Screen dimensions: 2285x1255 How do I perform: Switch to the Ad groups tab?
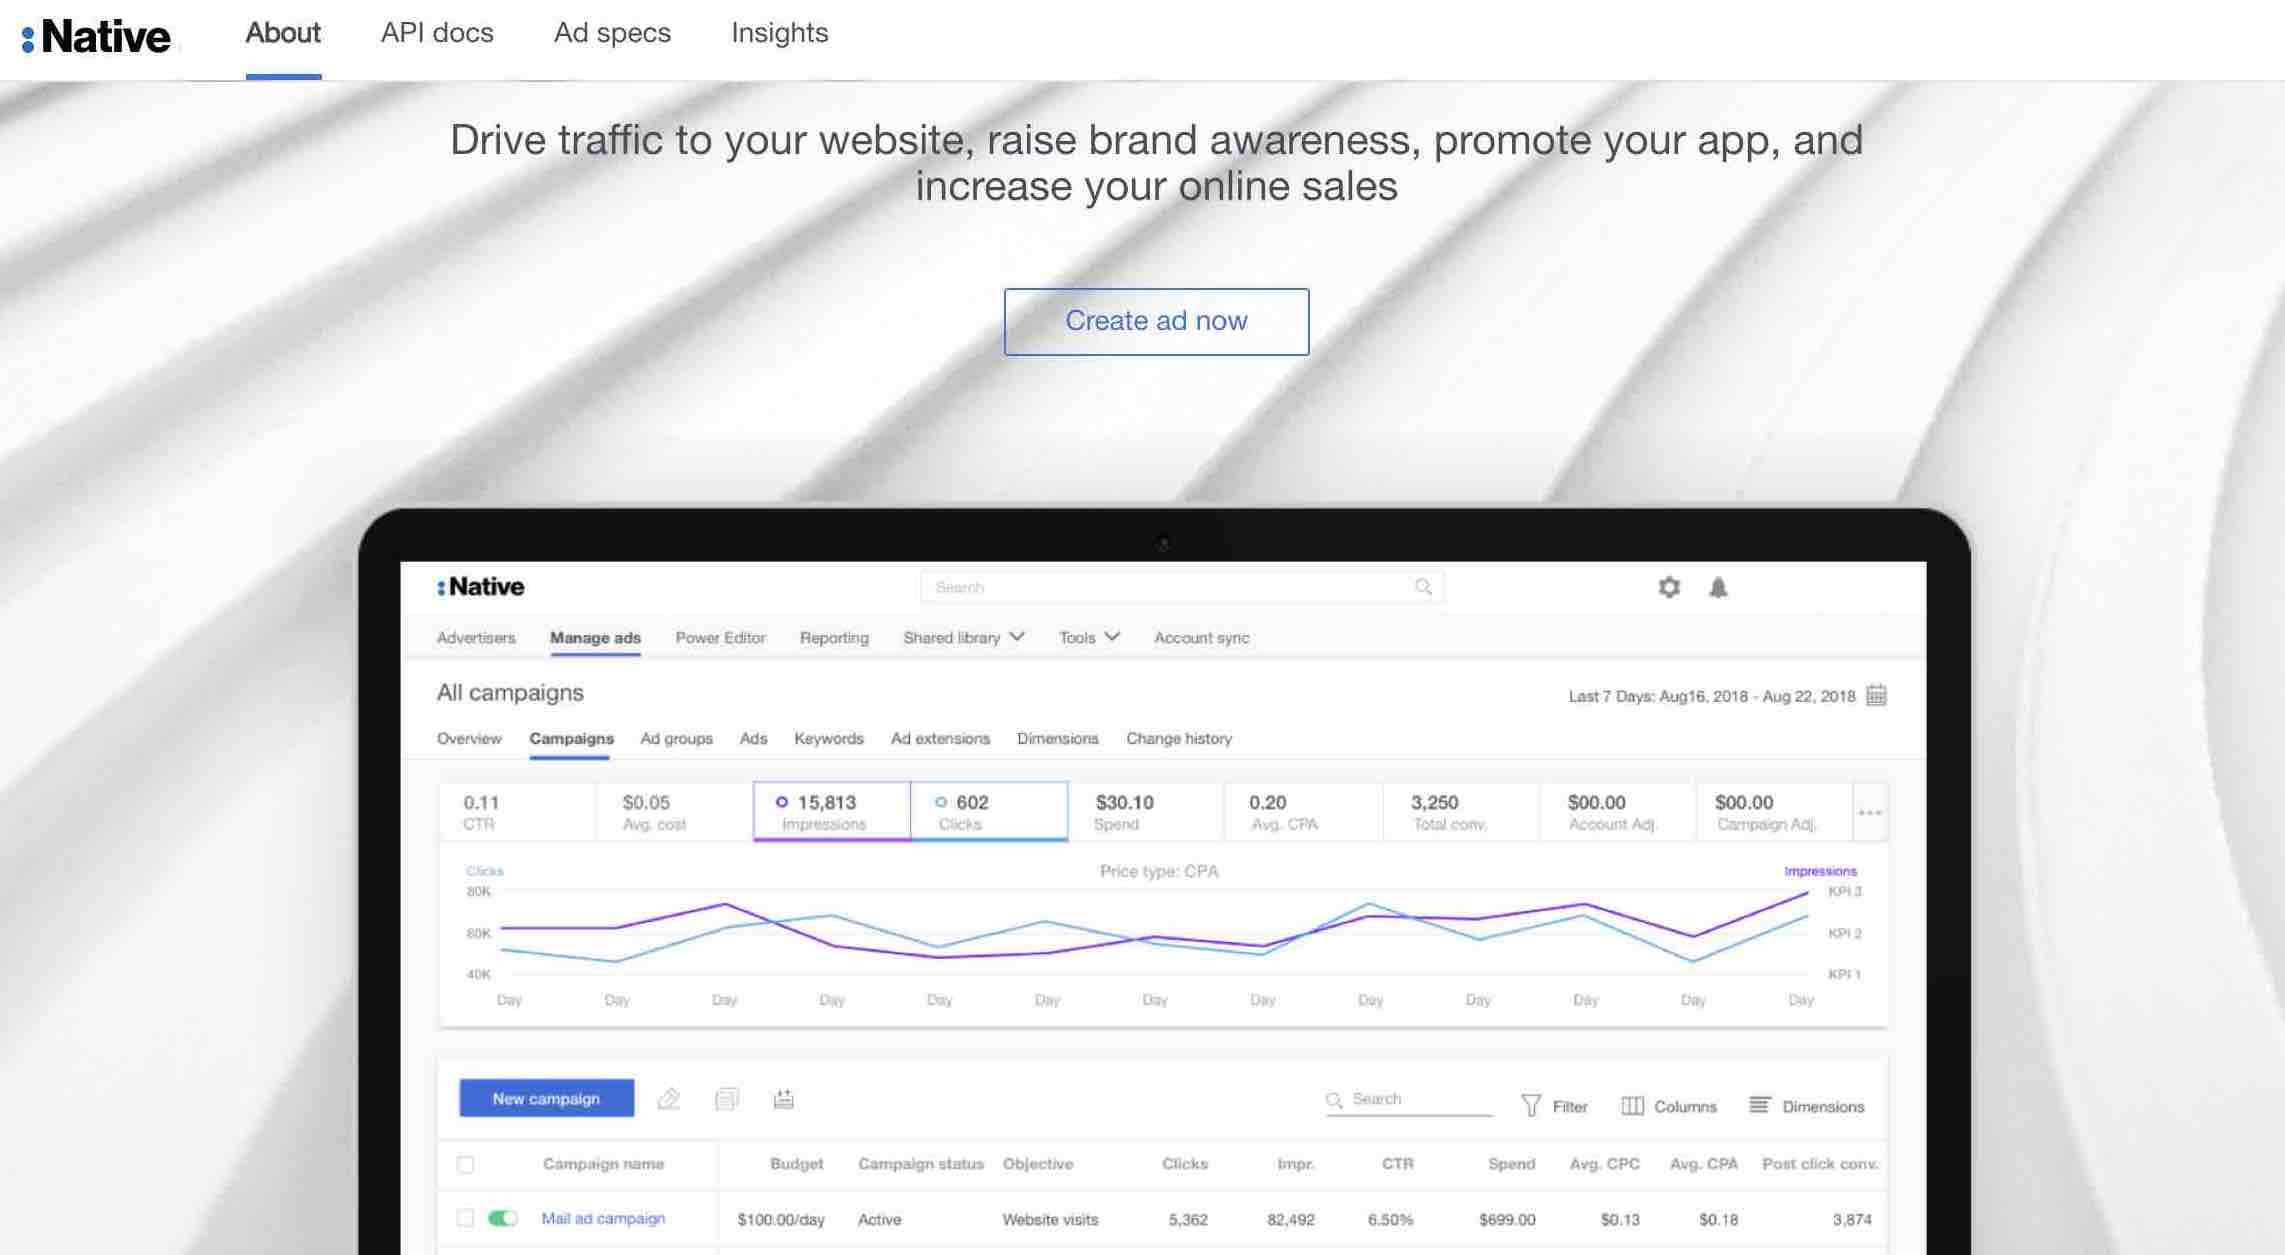tap(676, 739)
